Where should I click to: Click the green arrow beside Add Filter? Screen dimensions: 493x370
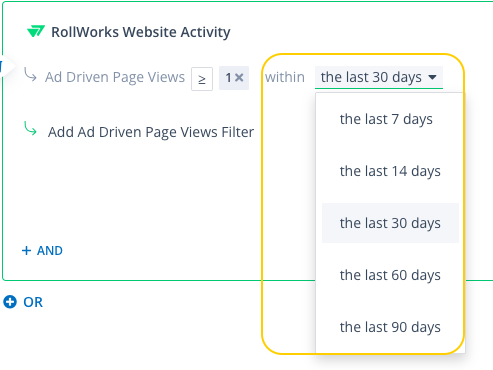(x=30, y=129)
